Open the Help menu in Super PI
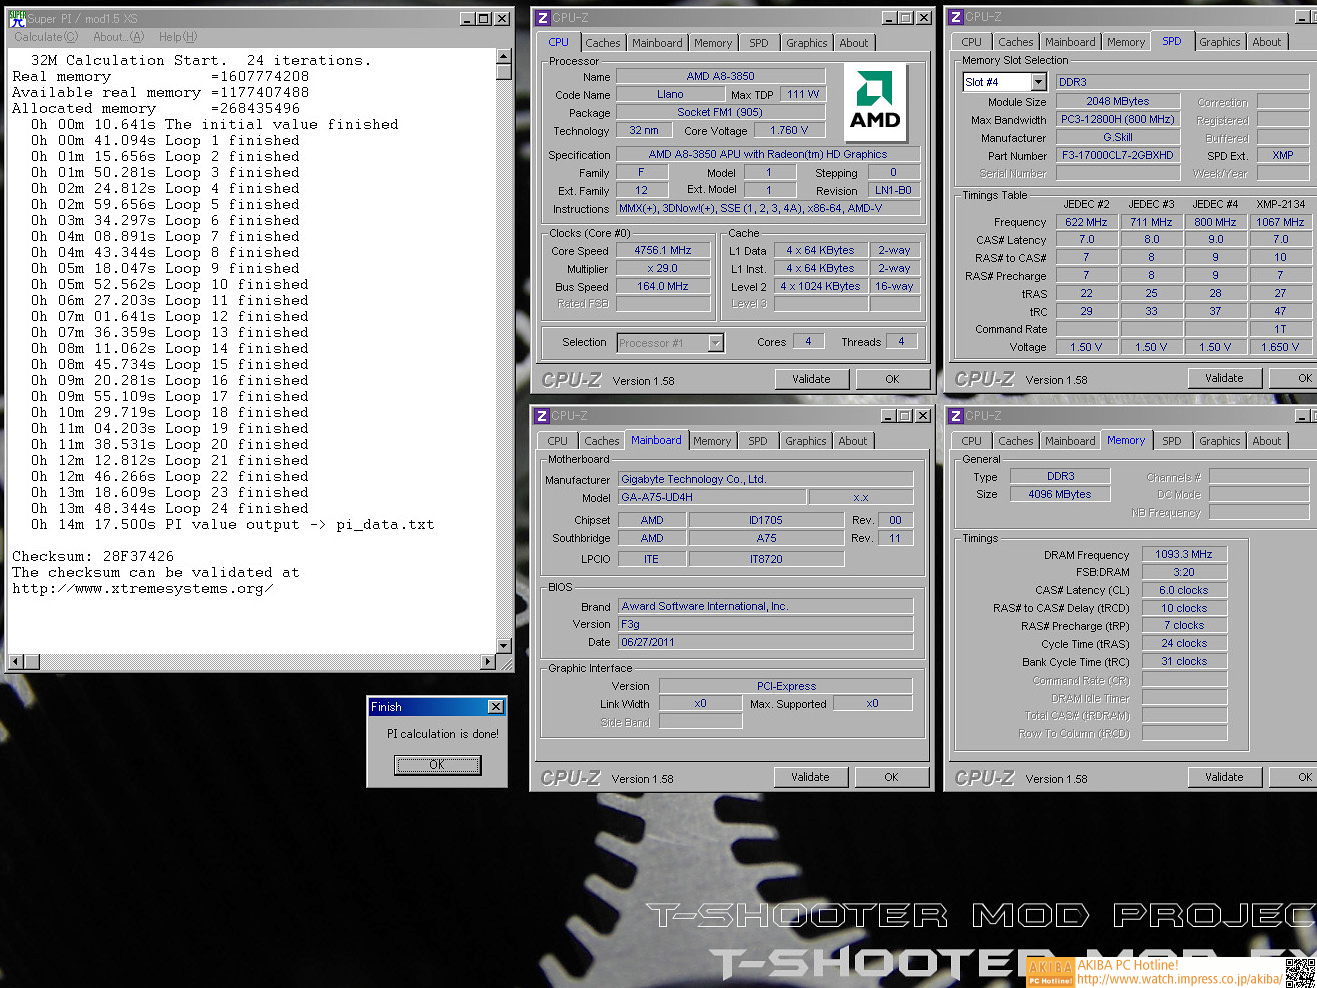1317x988 pixels. pos(178,37)
